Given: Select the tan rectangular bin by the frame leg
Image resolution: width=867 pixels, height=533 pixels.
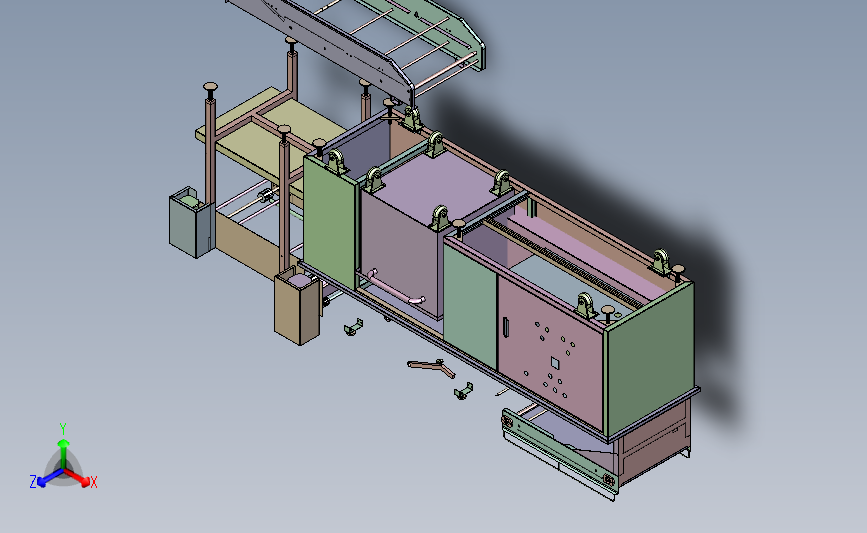Looking at the screenshot, I should (x=297, y=306).
